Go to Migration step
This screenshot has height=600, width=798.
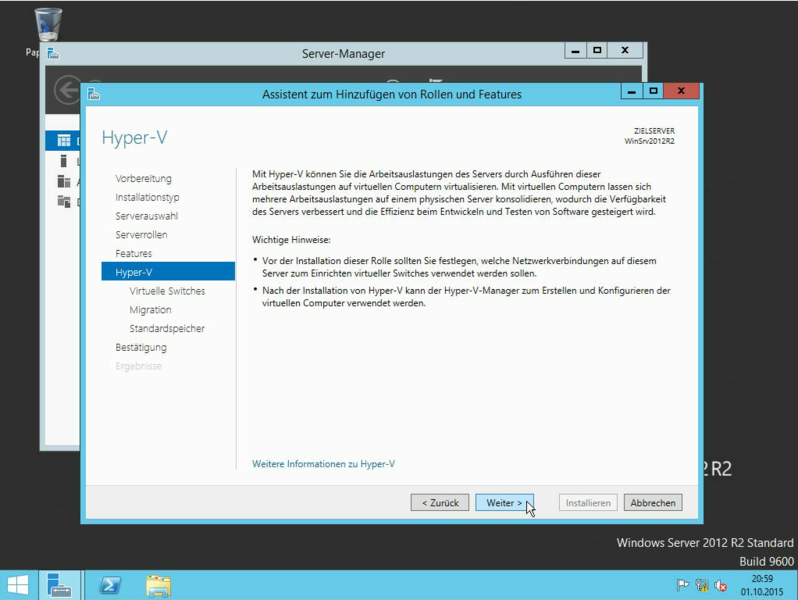coord(150,310)
